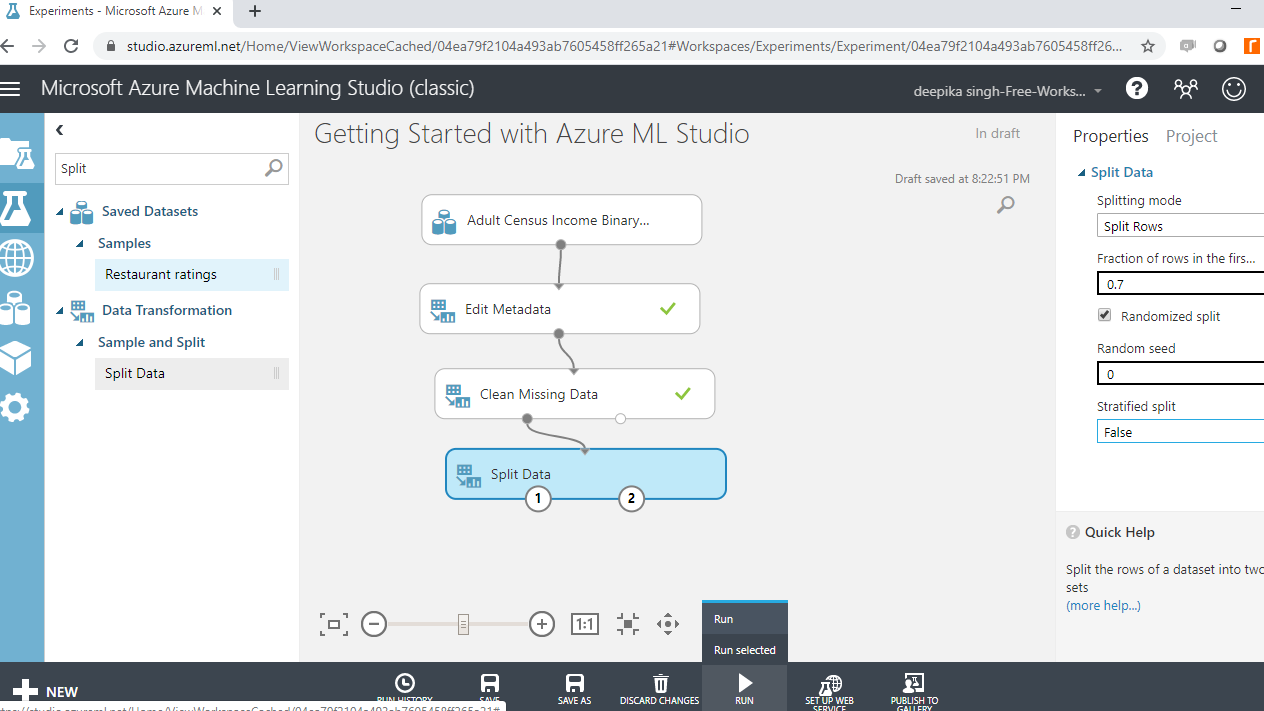The height and width of the screenshot is (711, 1264).
Task: Open the workspace selector dropdown arrow
Action: point(1098,91)
